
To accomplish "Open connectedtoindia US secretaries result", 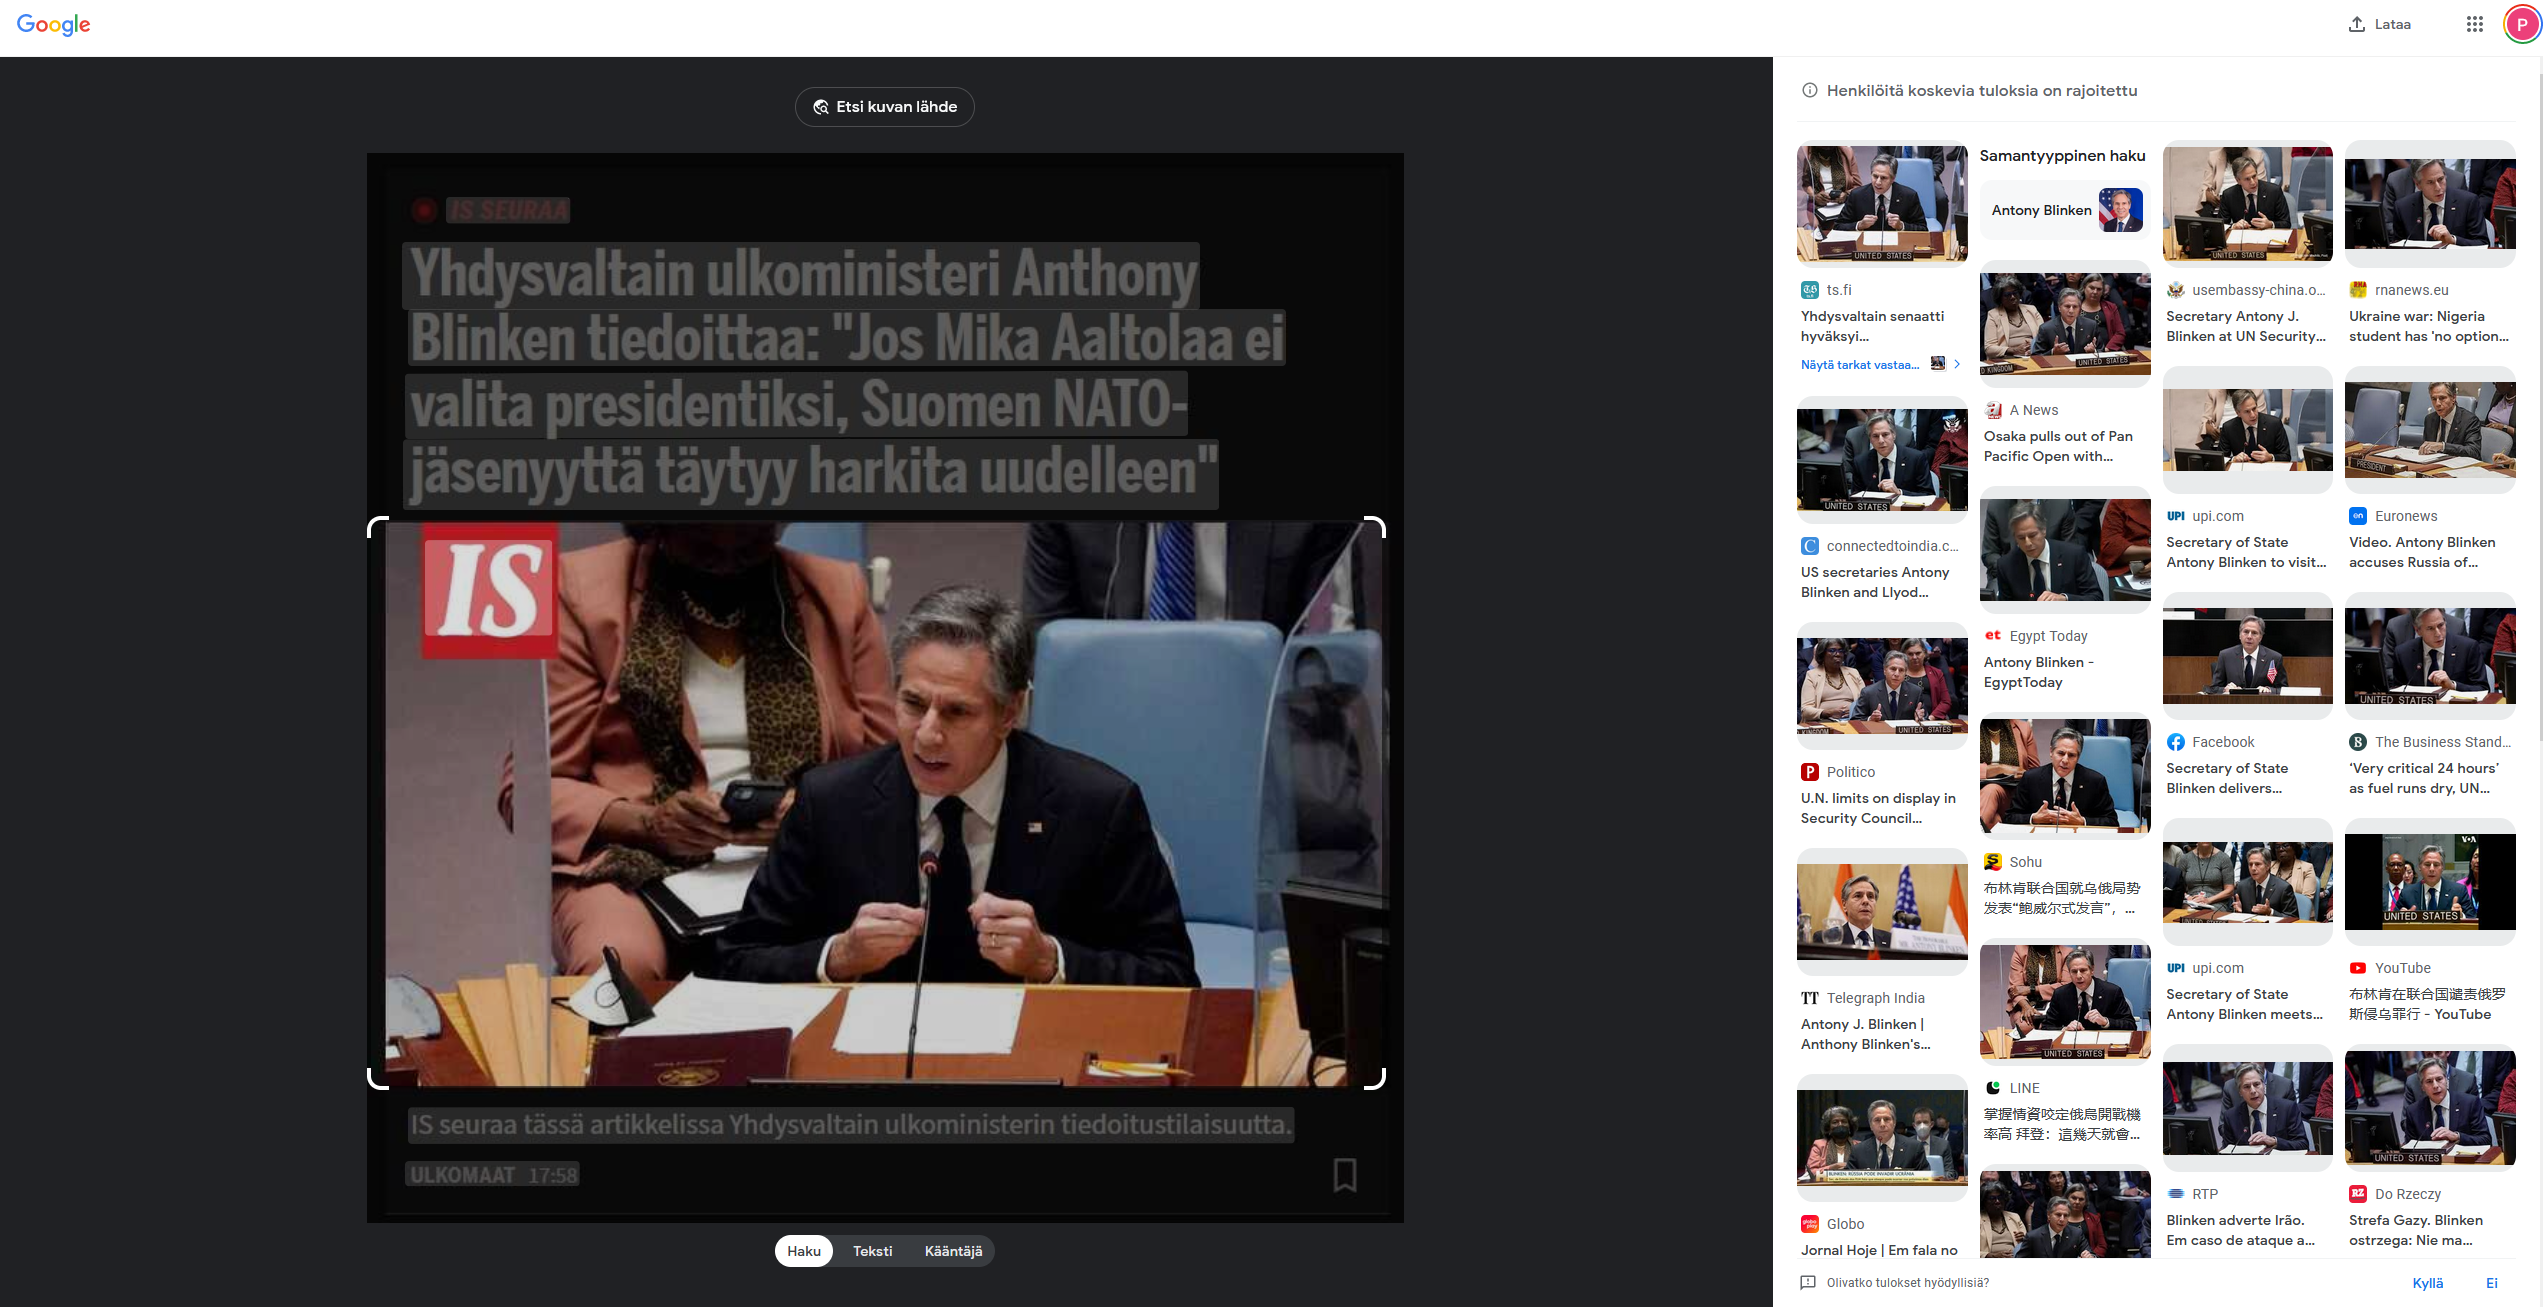I will 1875,582.
